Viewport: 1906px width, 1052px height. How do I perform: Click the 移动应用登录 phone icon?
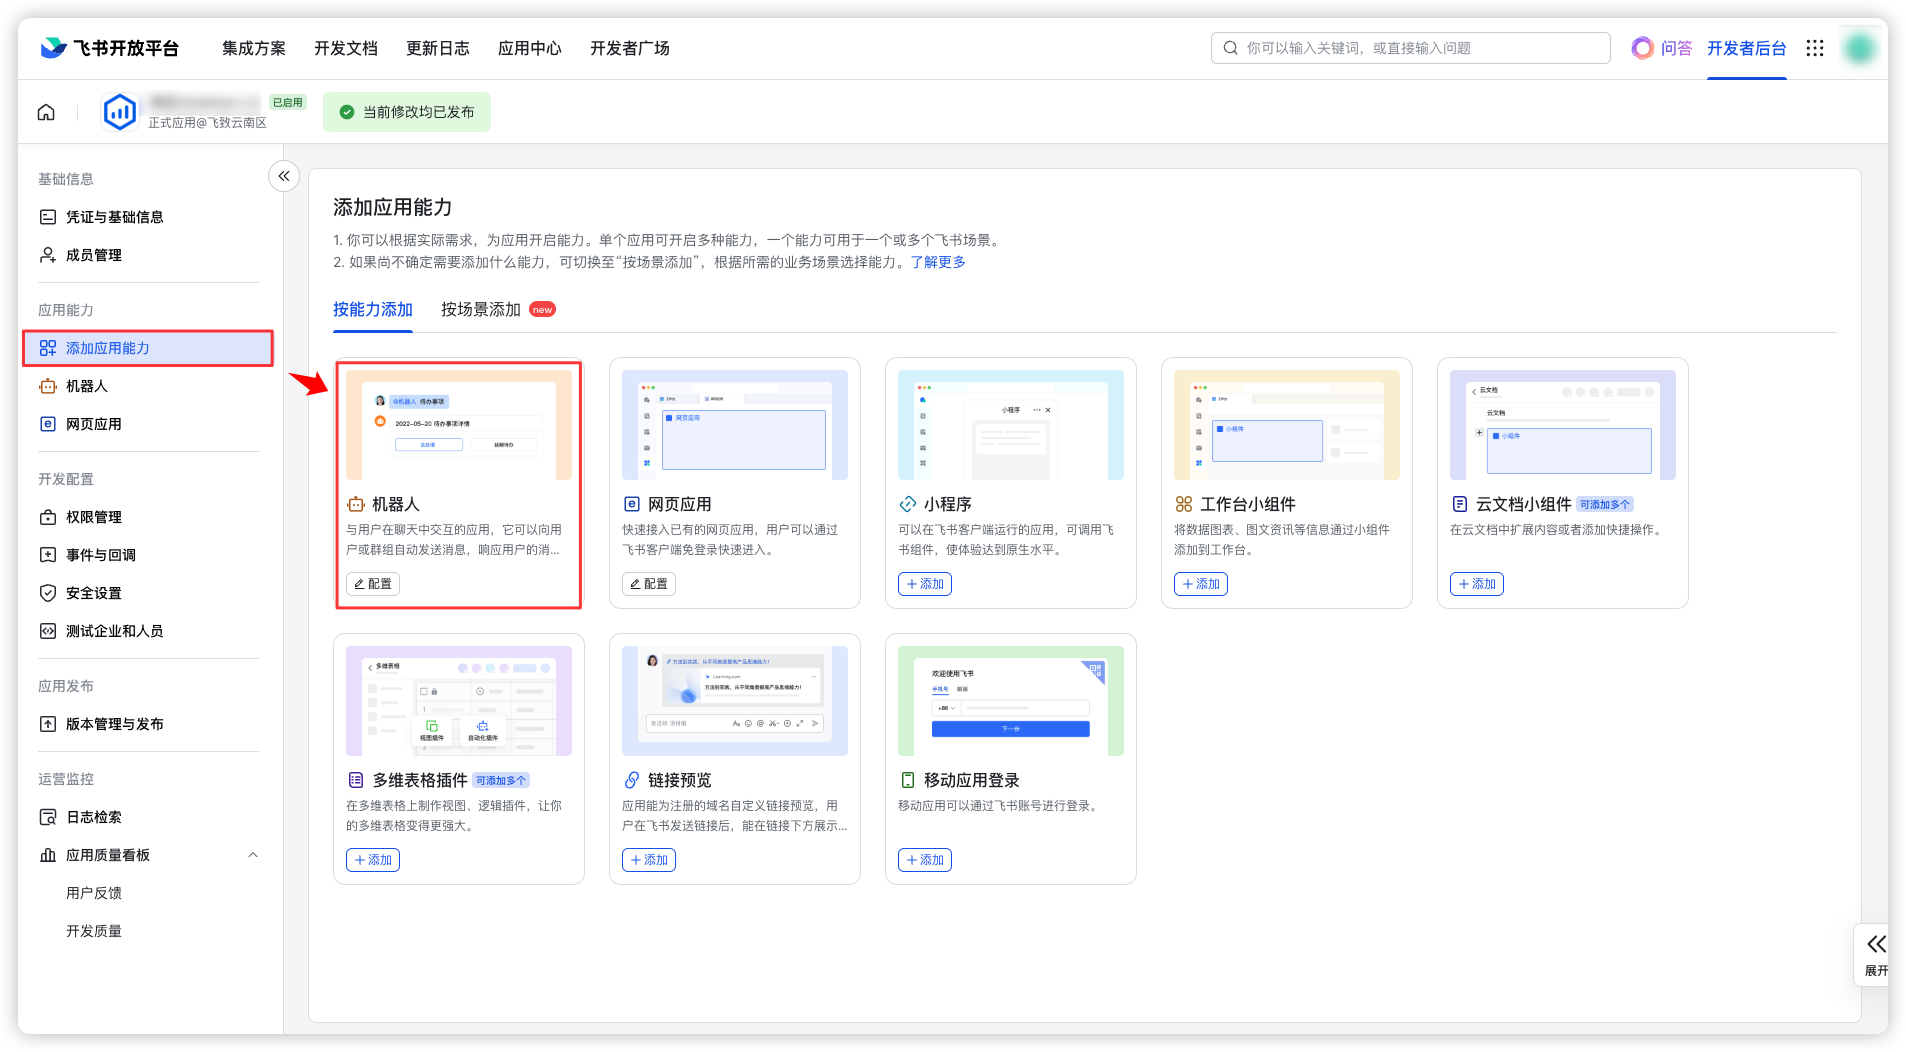point(908,780)
